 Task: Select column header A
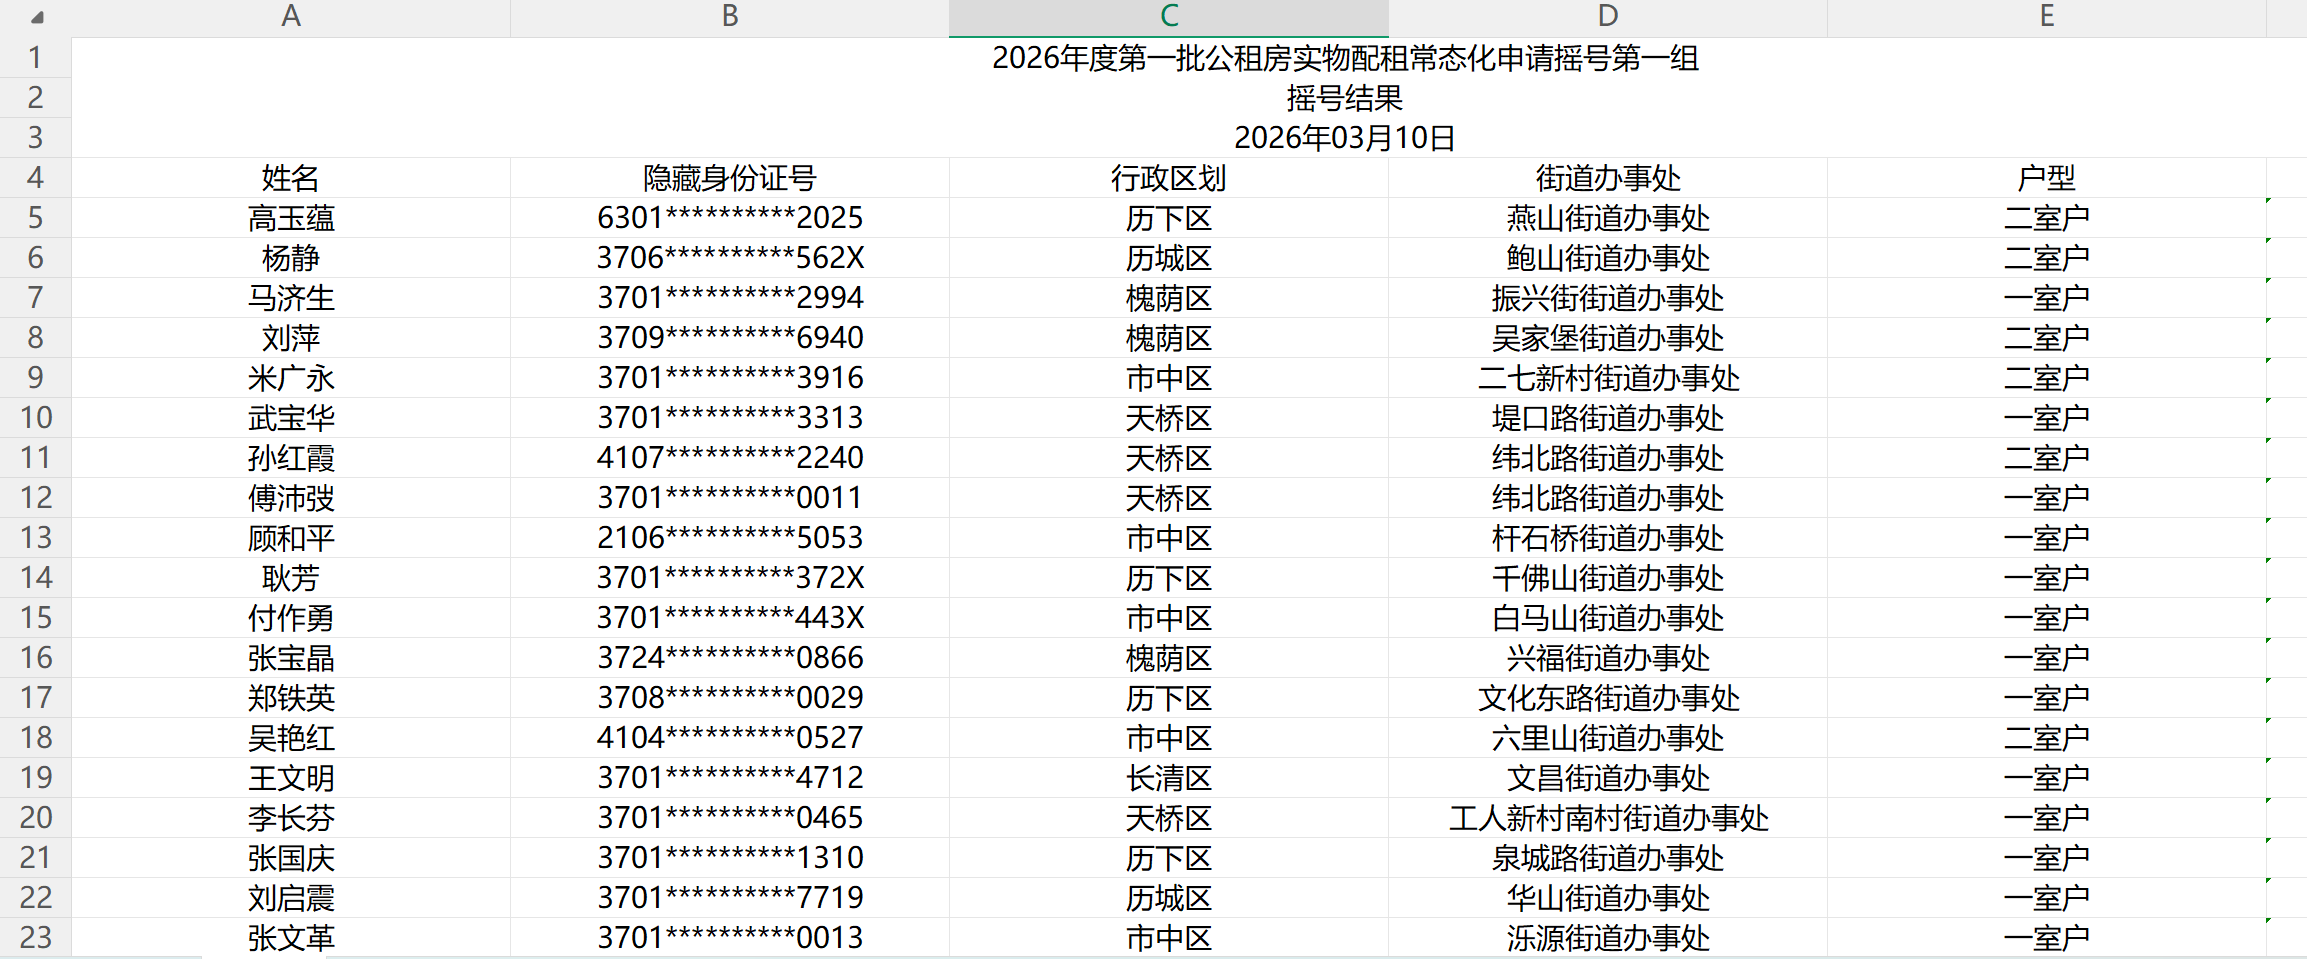[x=290, y=16]
